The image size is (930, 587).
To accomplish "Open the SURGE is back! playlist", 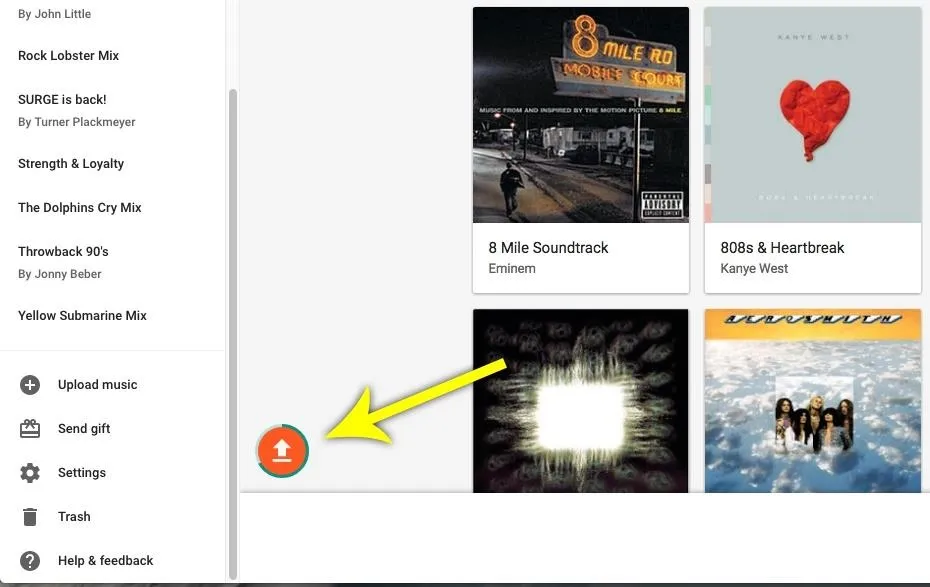I will pyautogui.click(x=62, y=100).
